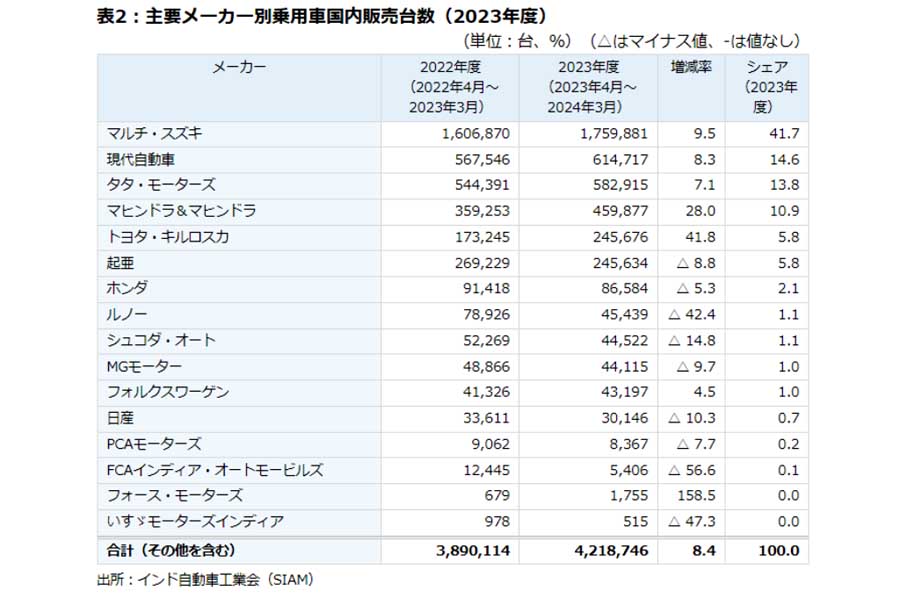
Task: Click the value 978
Action: click(496, 521)
